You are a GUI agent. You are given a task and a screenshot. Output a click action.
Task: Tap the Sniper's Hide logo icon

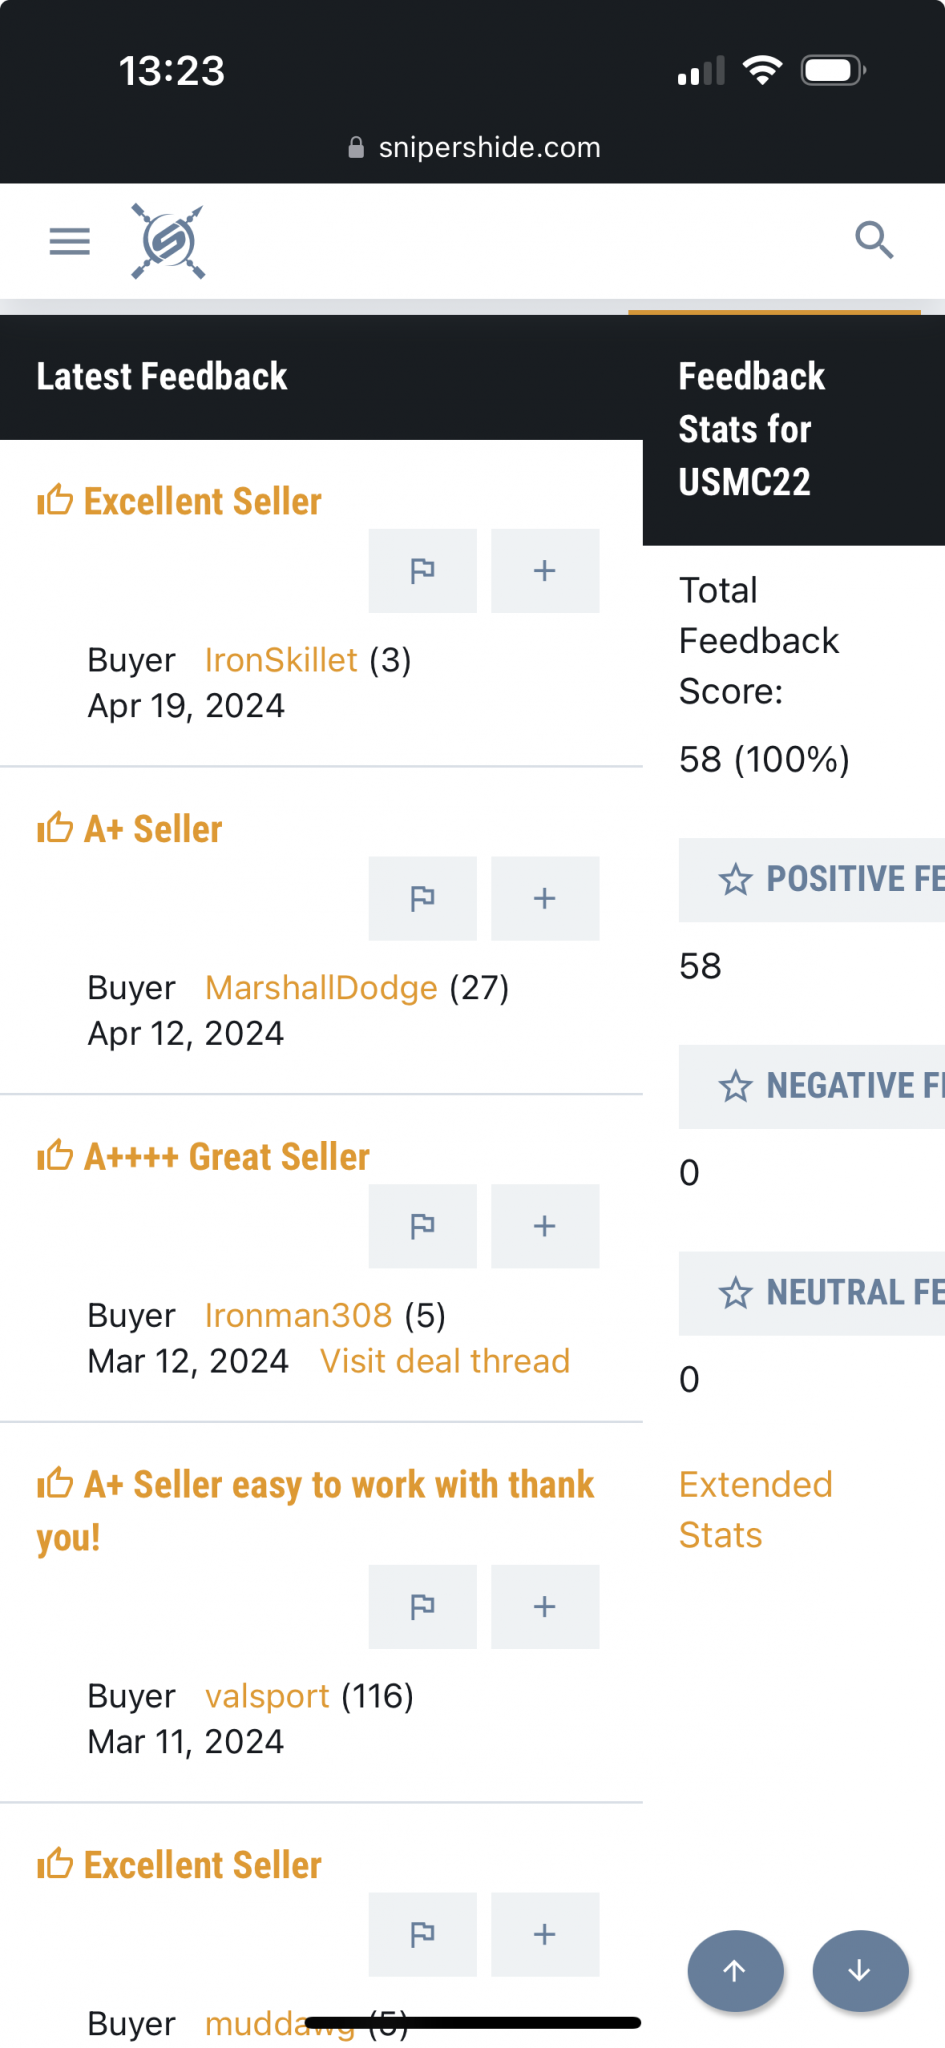(x=168, y=241)
